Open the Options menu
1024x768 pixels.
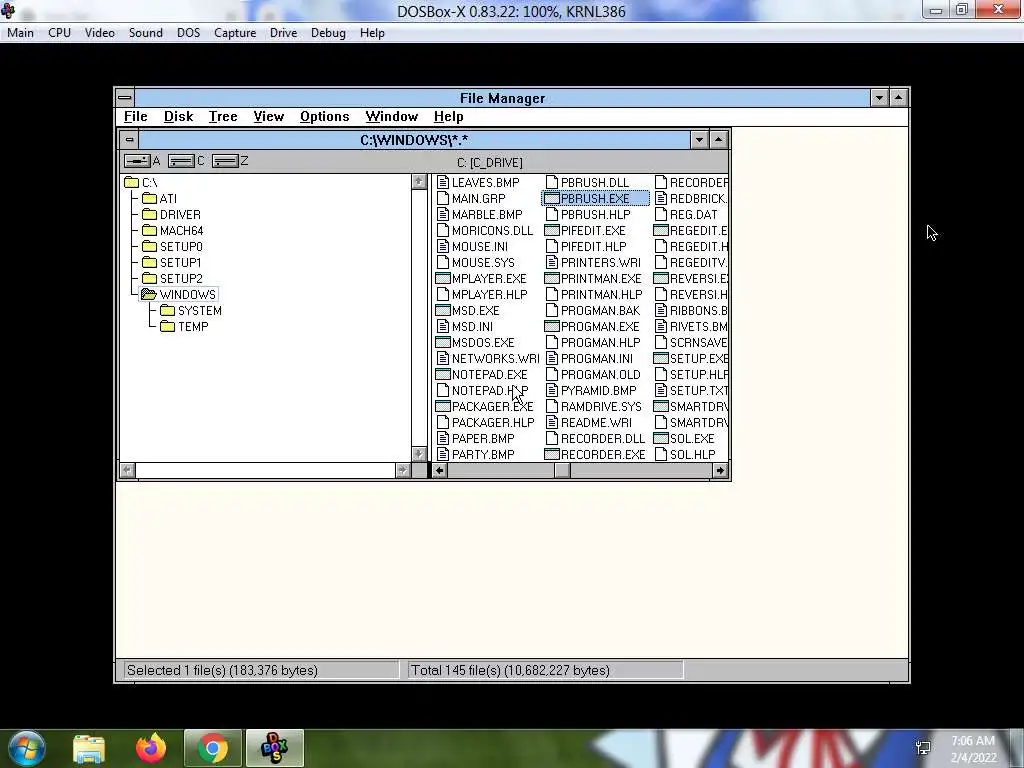[x=325, y=116]
